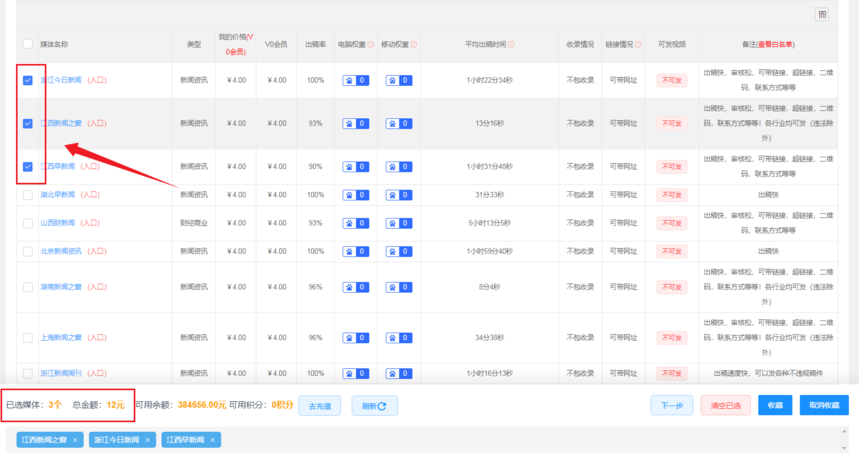Click 电脑权重 paw badge in 湖南新闻之窗 row
Viewport: 859px width, 460px height.
point(356,287)
